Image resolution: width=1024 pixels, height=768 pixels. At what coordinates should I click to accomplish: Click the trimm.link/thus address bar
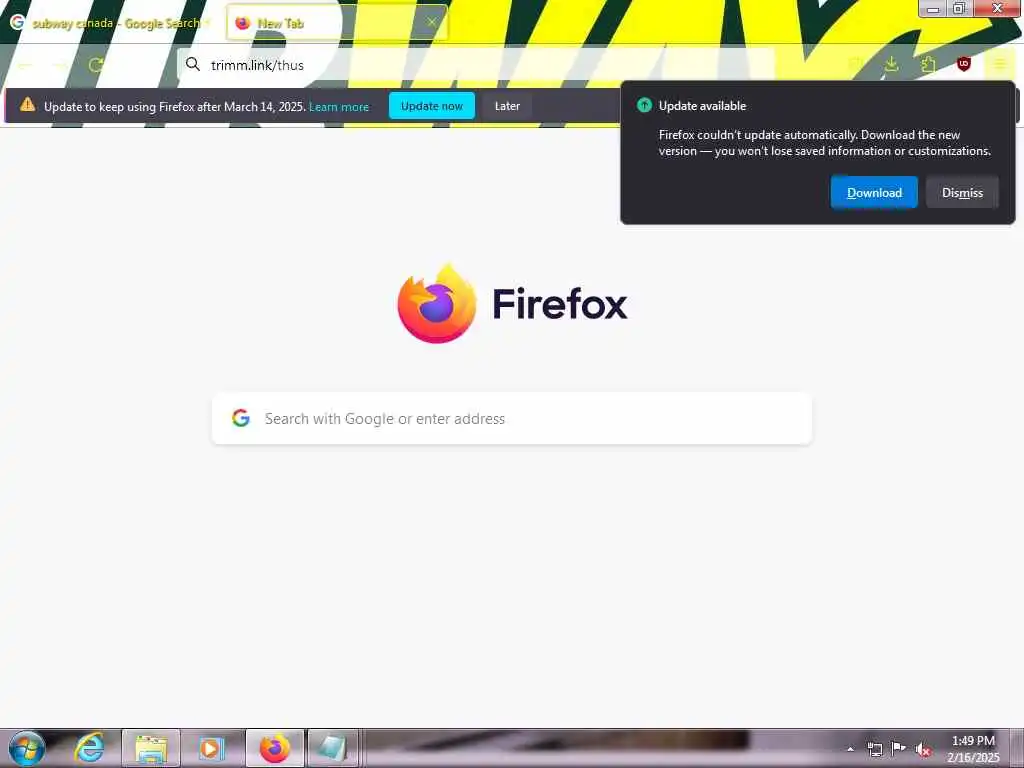point(477,65)
